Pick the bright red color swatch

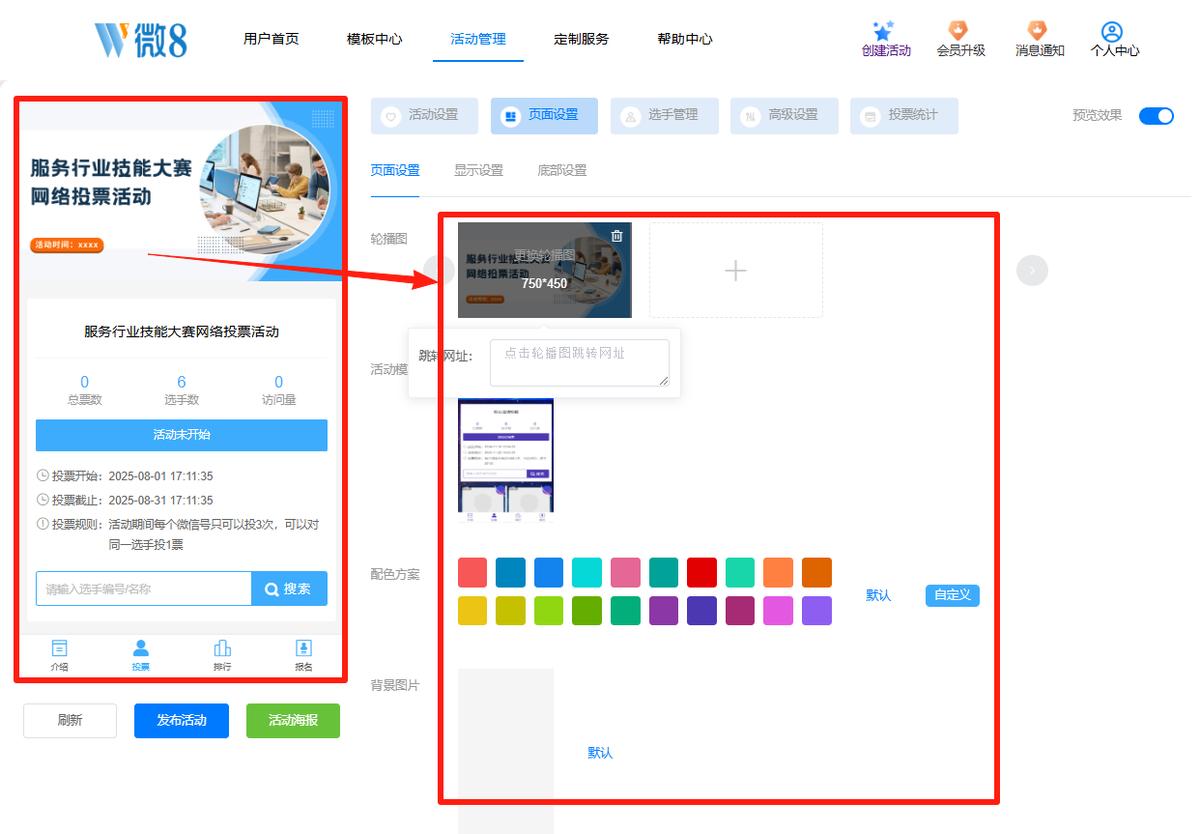(702, 573)
